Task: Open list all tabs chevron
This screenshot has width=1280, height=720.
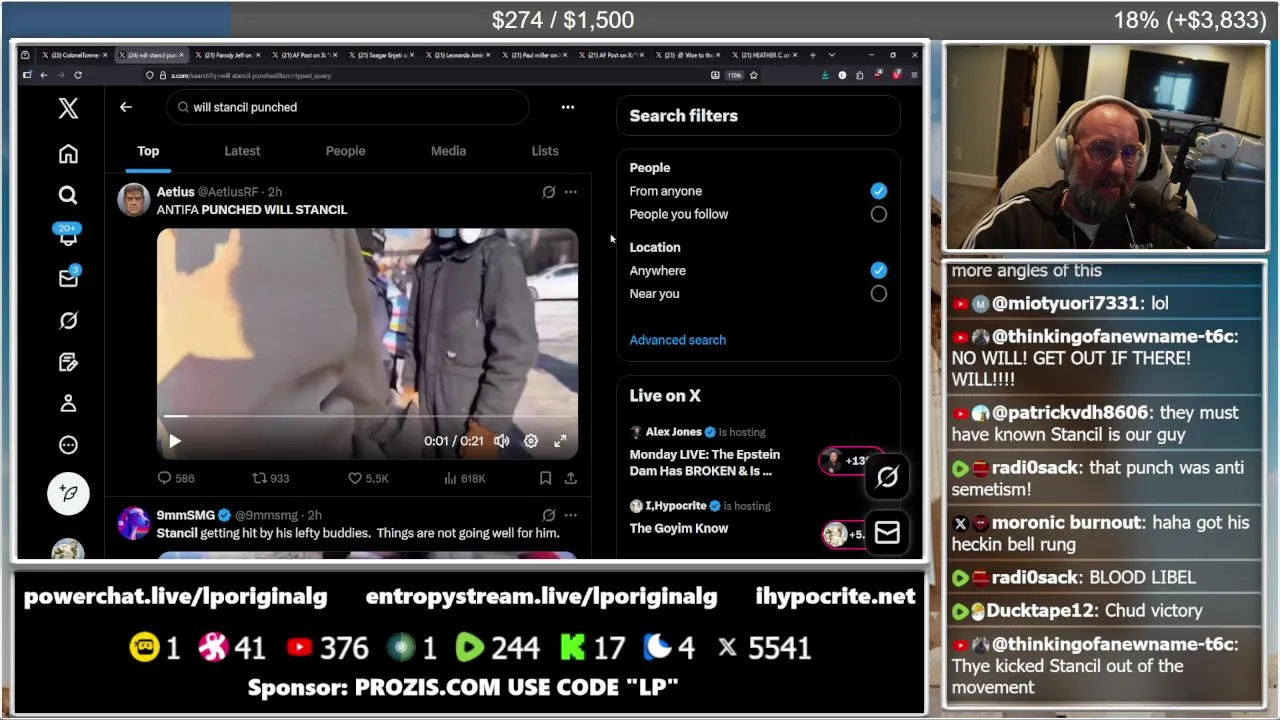Action: (831, 55)
